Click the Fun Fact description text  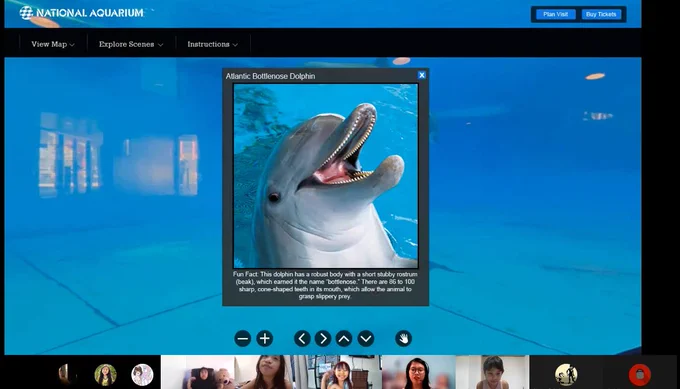pos(325,285)
